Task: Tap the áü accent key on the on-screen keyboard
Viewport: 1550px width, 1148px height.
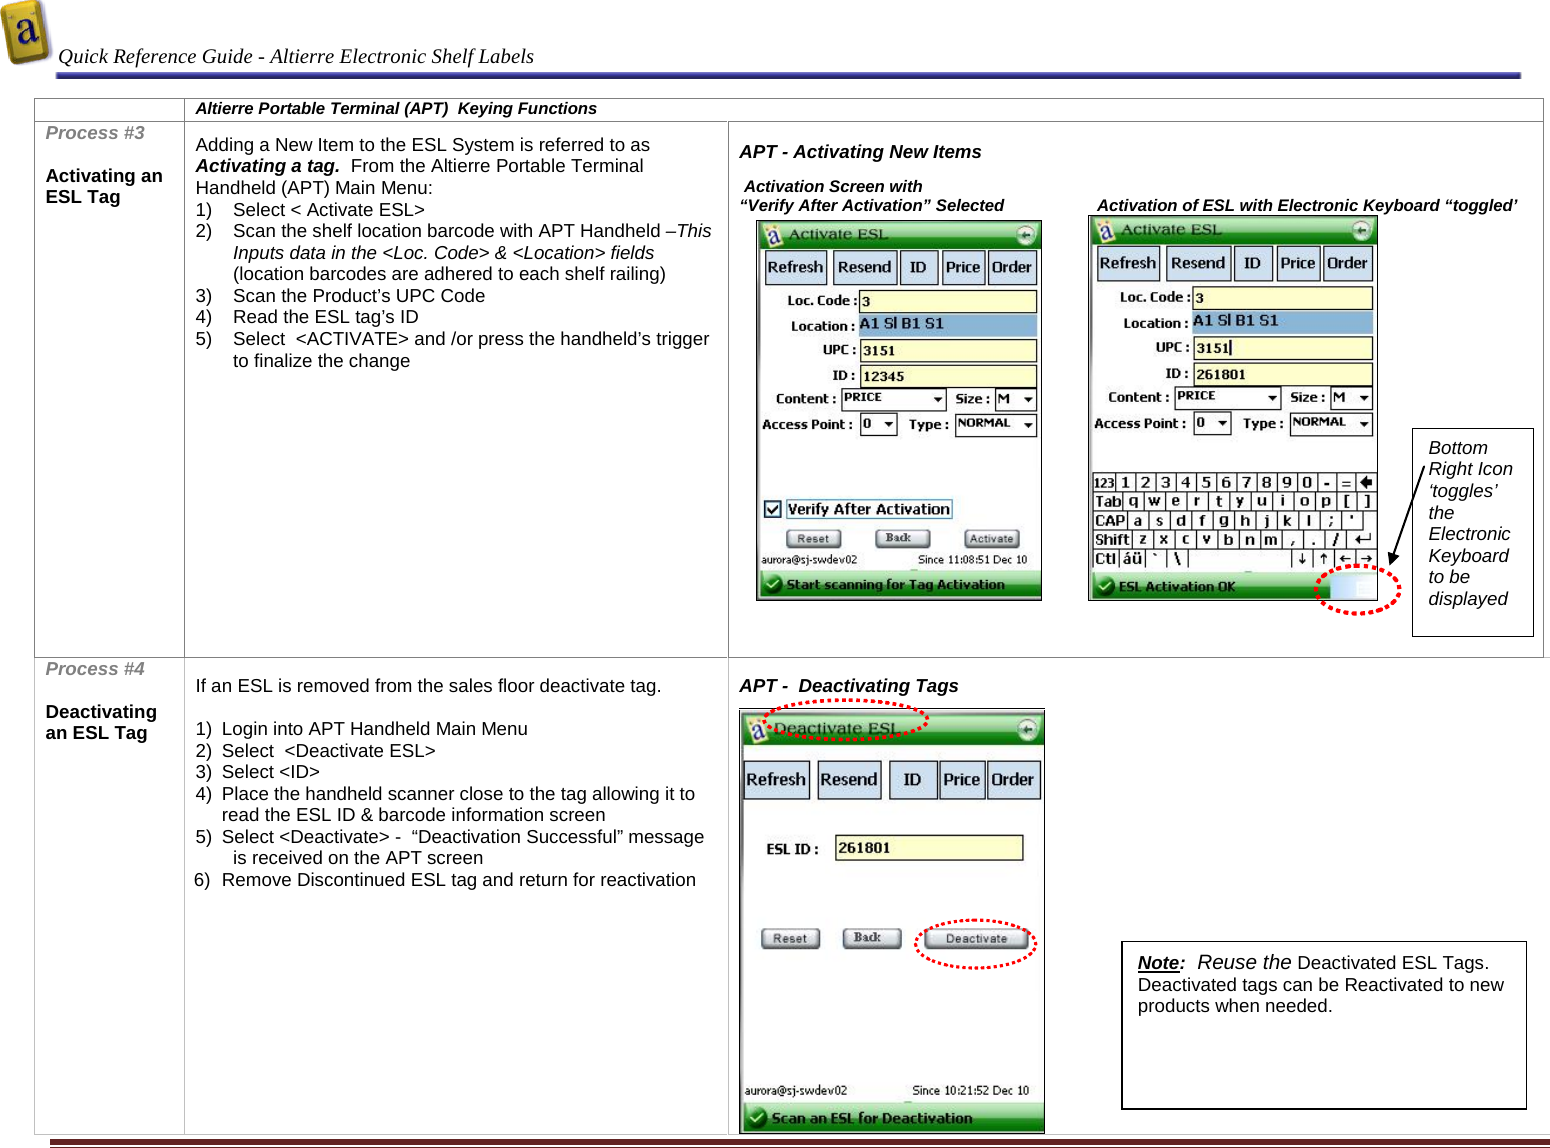Action: click(1132, 558)
